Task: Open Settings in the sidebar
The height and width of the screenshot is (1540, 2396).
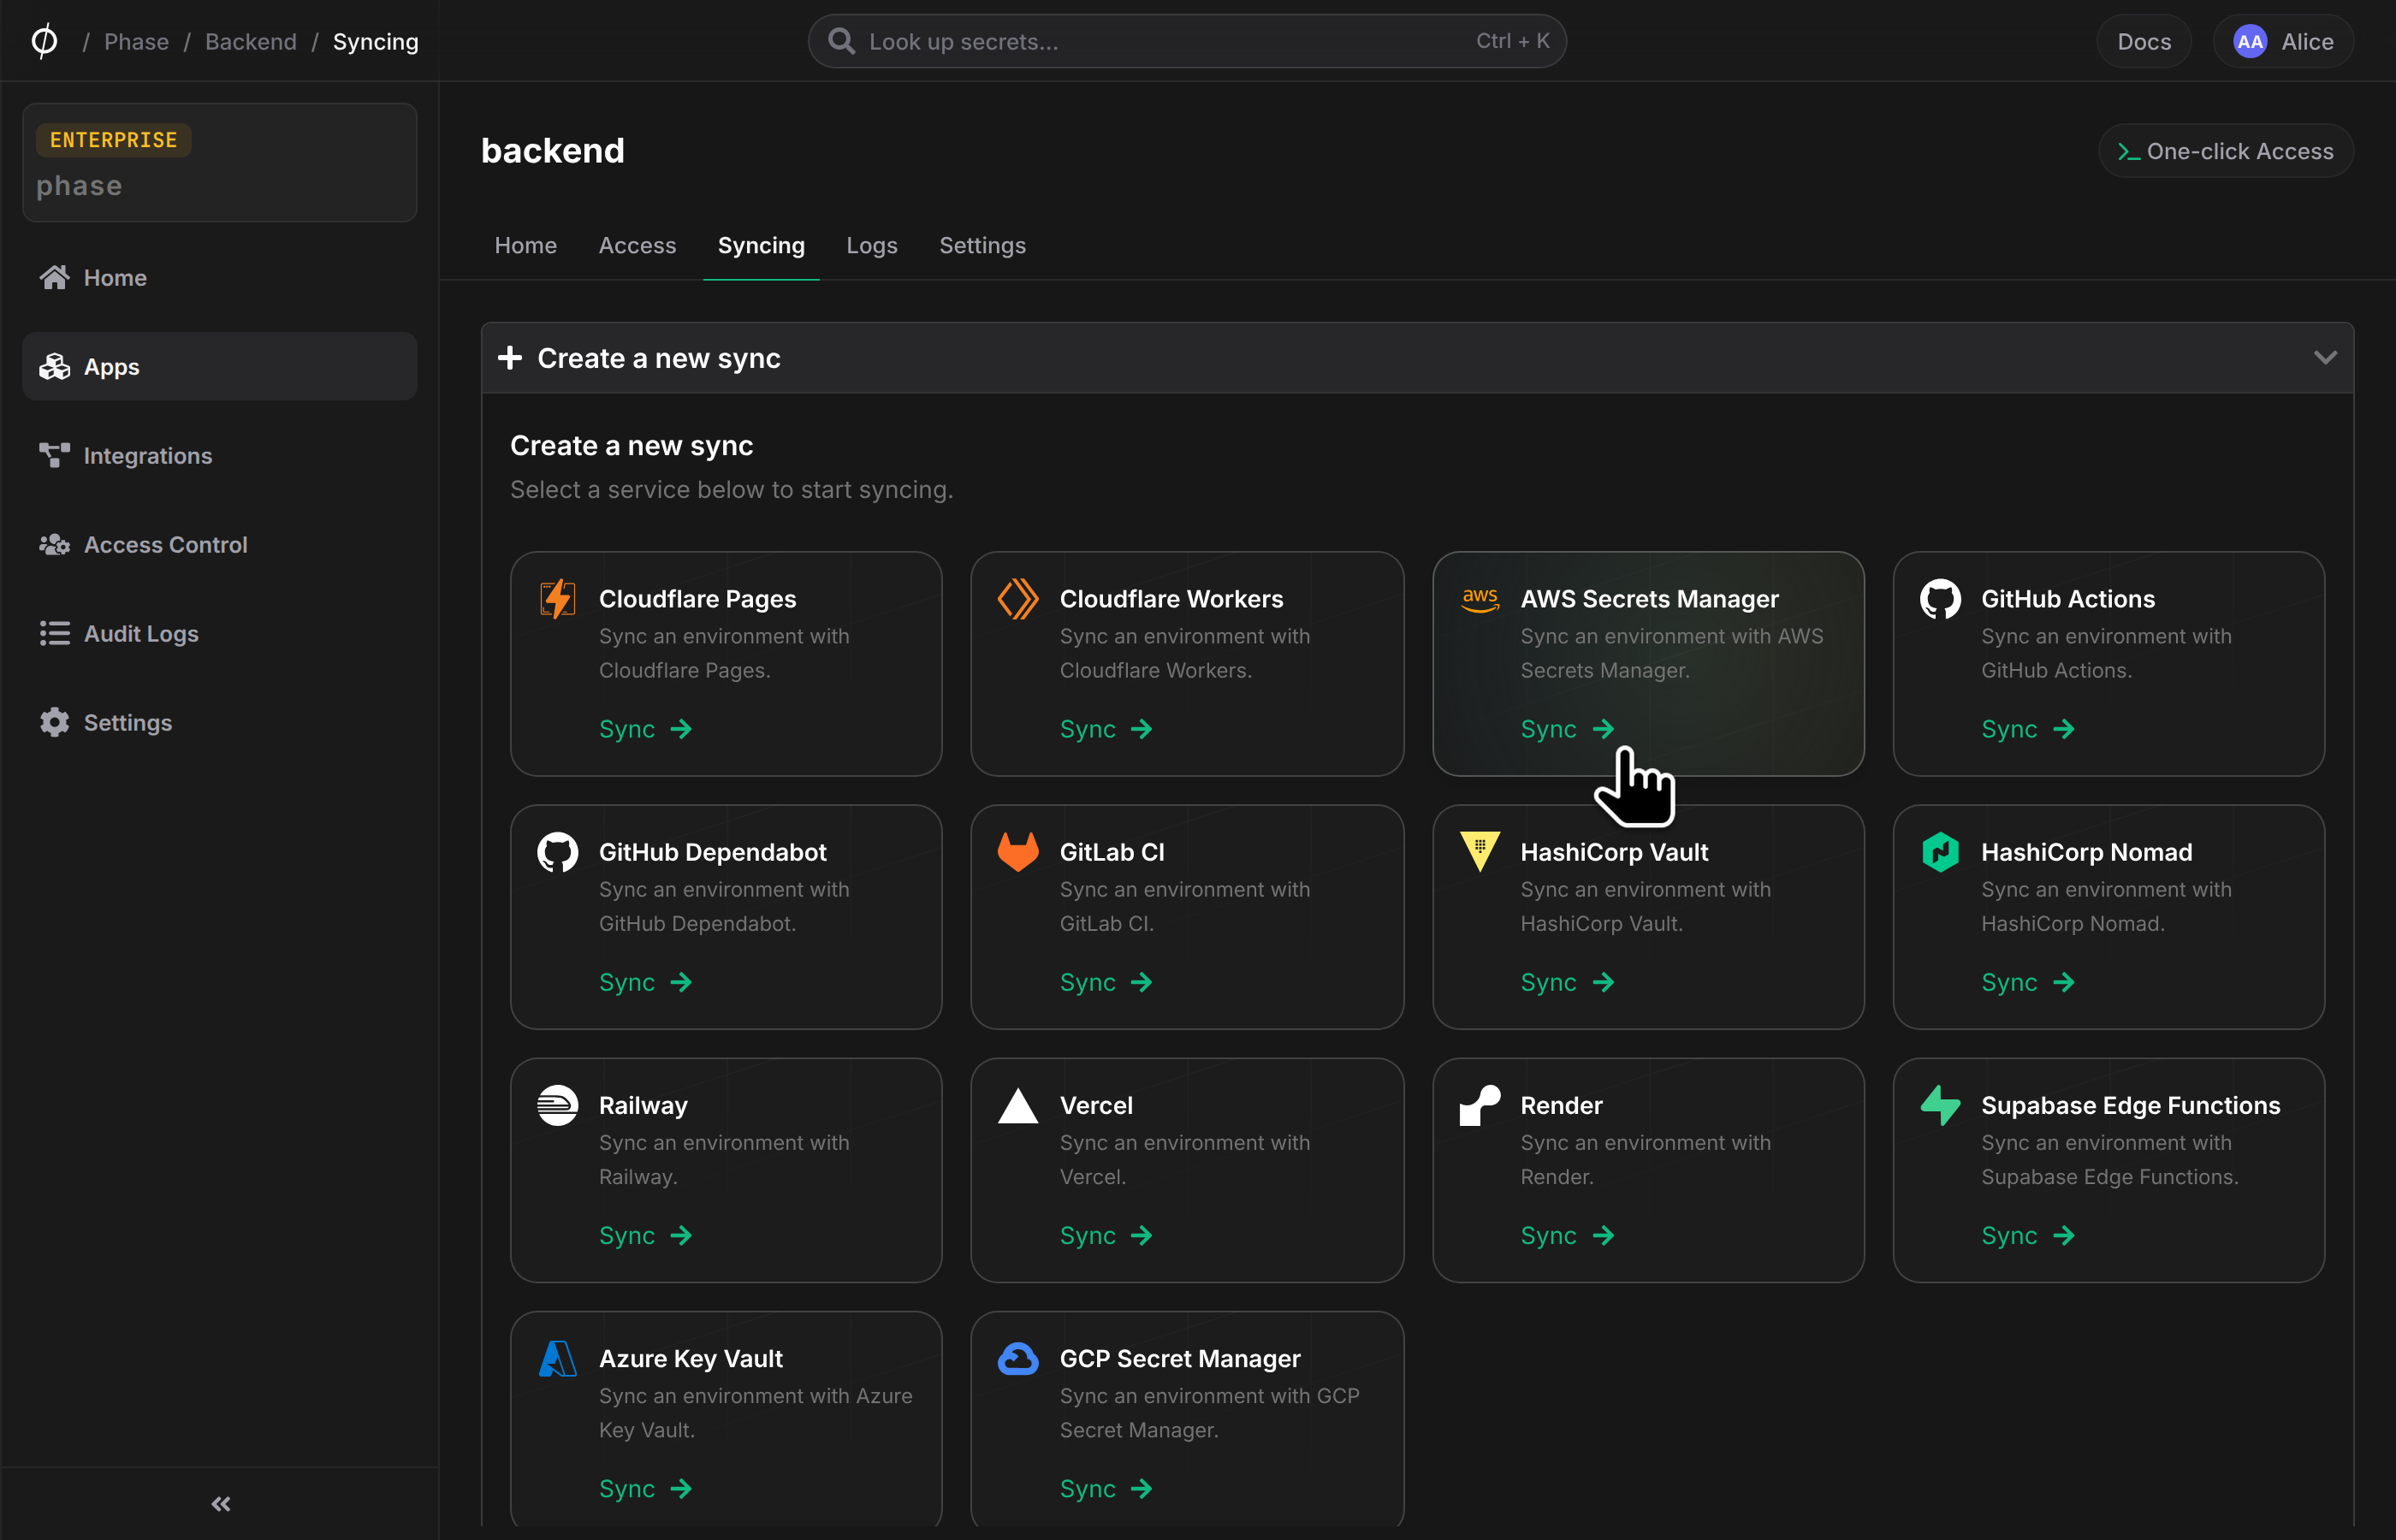Action: (219, 722)
